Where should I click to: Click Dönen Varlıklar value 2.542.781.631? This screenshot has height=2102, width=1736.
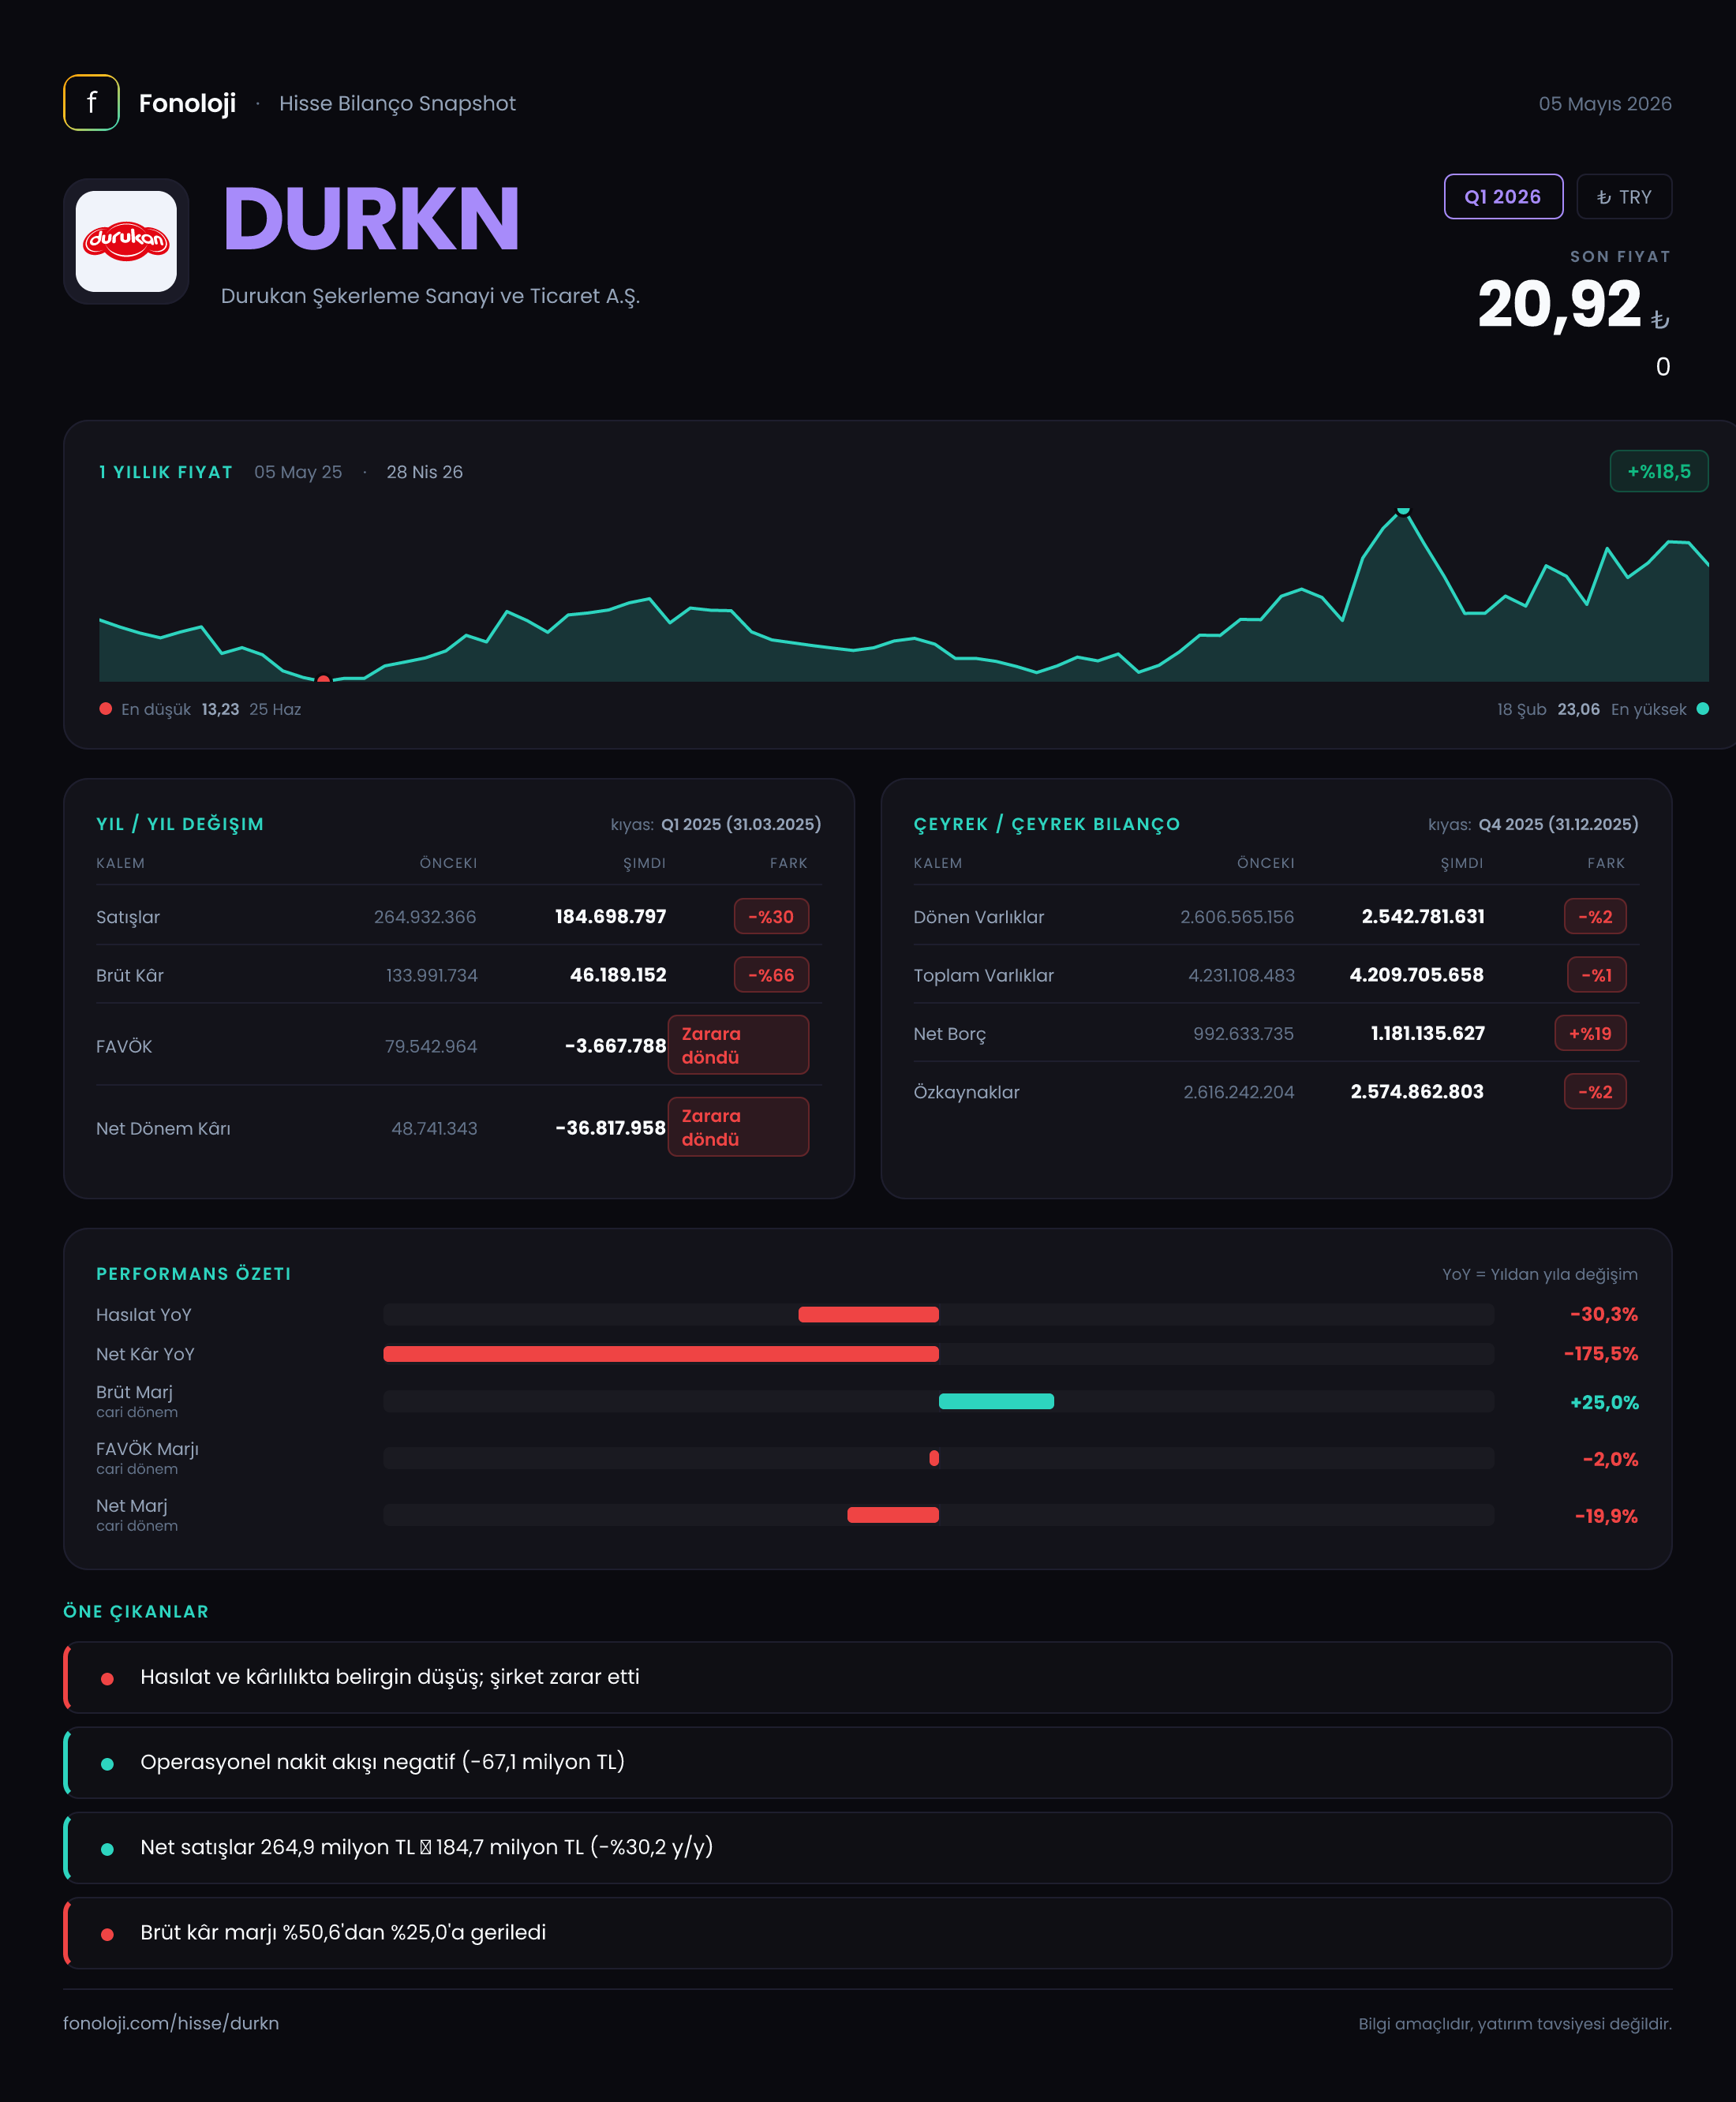click(1423, 916)
